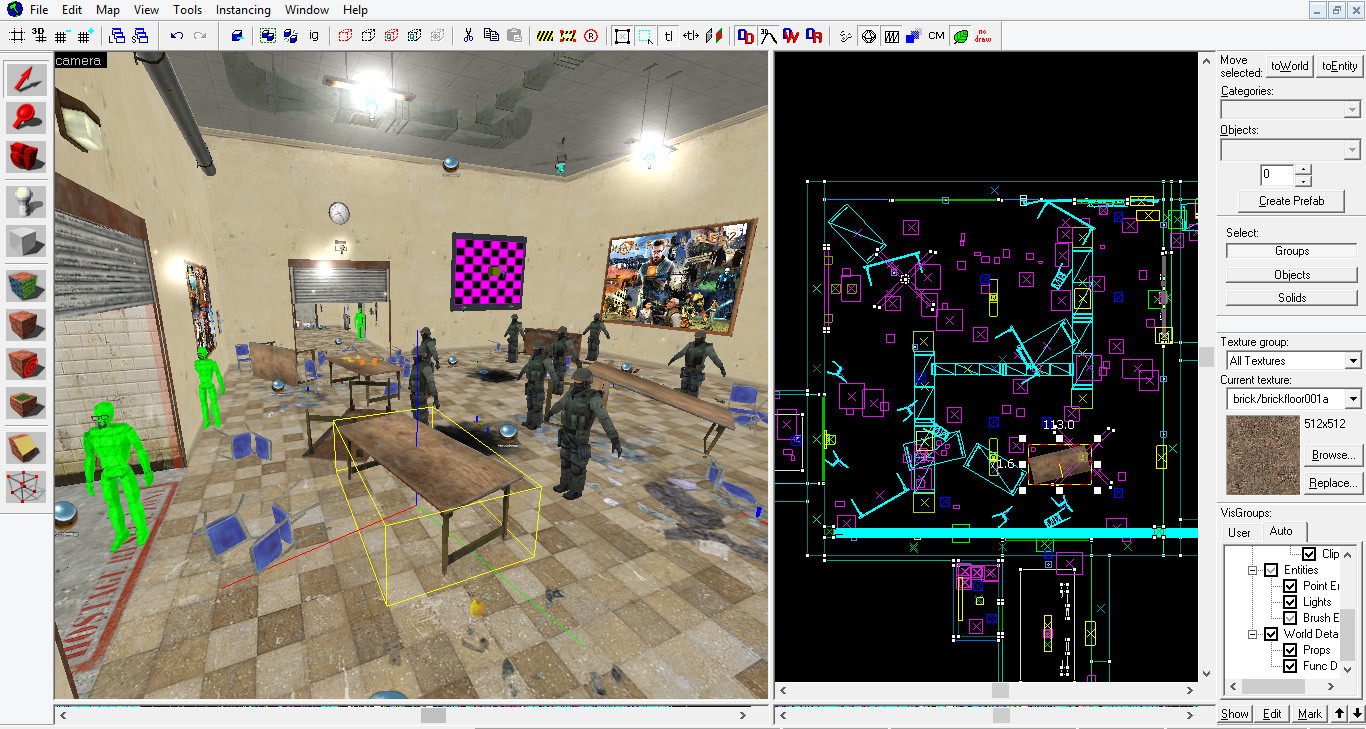
Task: Uncheck the Lights visgroup checkbox
Action: pyautogui.click(x=1292, y=601)
